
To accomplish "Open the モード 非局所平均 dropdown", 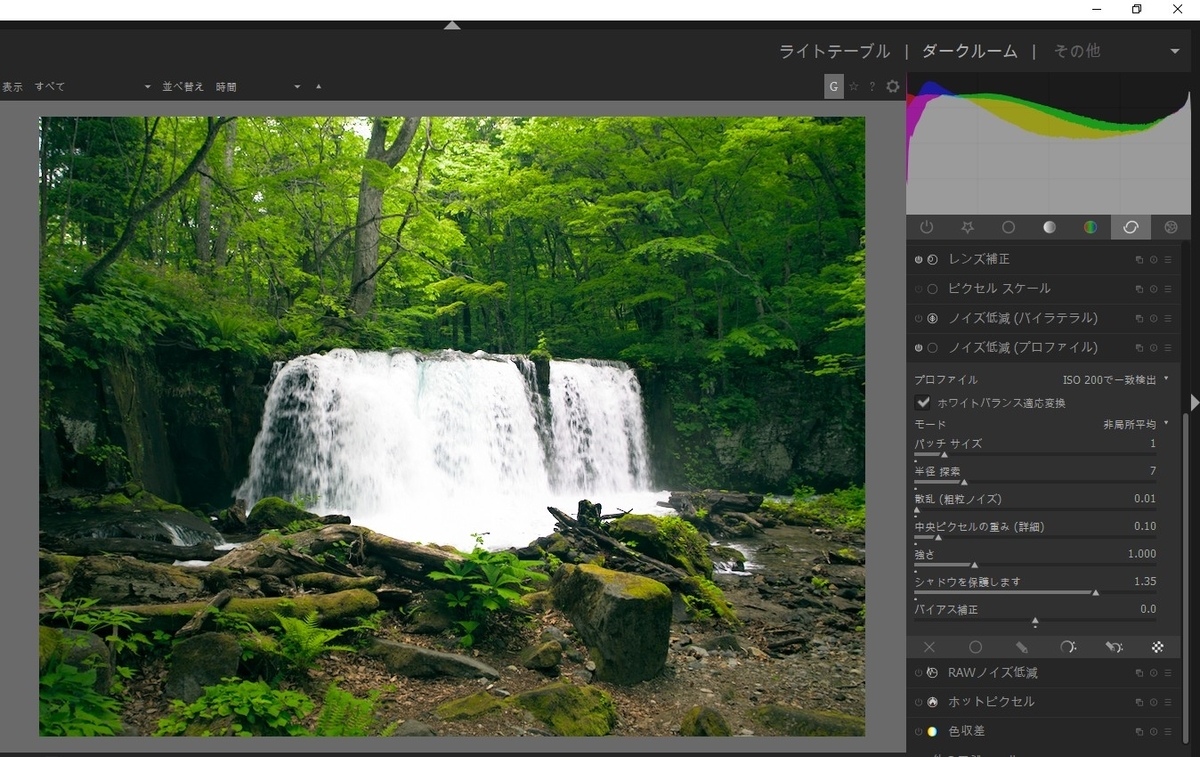I will click(x=1041, y=424).
